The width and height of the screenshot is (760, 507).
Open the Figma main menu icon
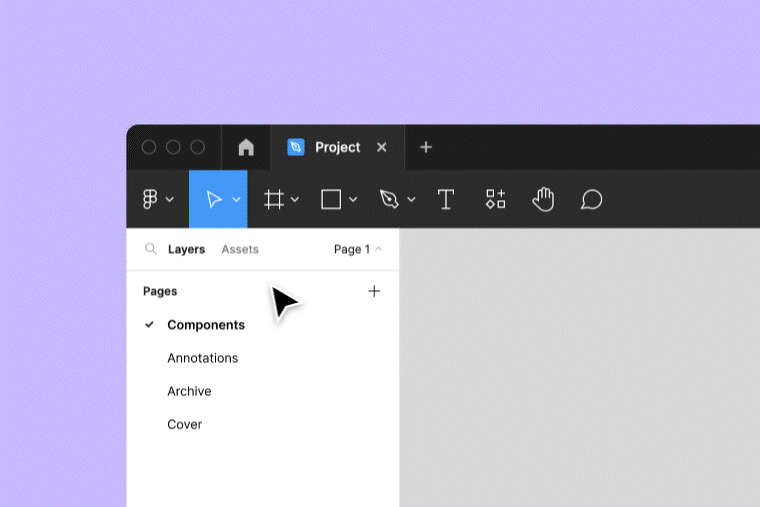coord(150,199)
